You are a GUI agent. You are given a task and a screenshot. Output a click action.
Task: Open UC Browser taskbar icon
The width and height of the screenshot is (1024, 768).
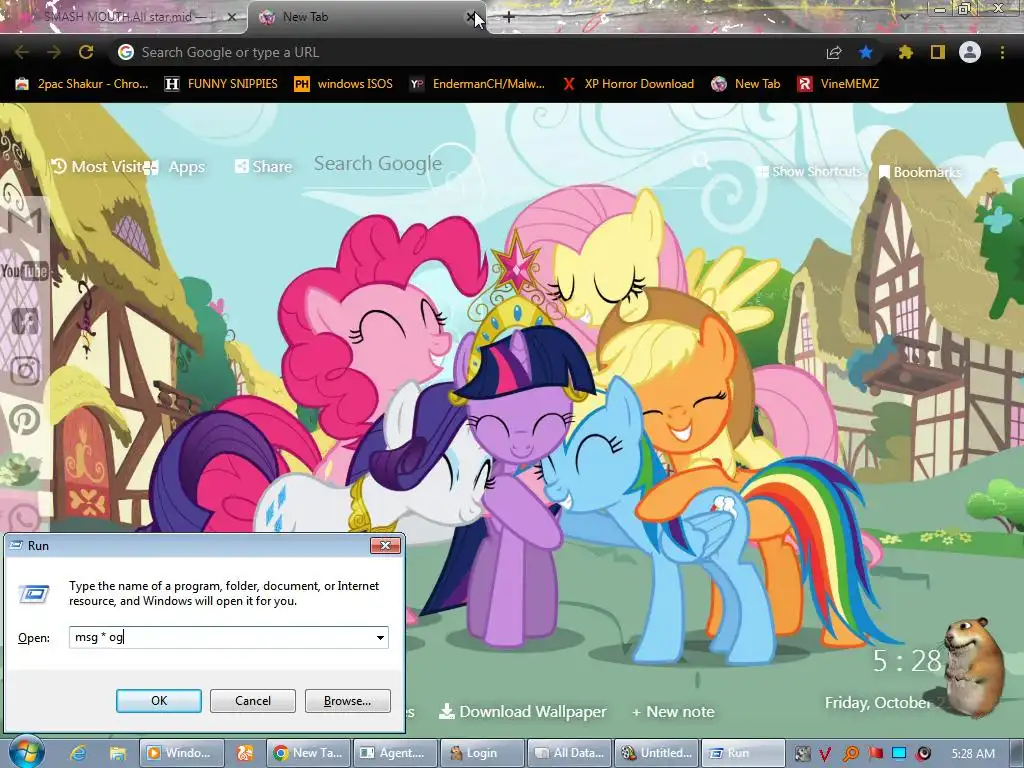point(245,753)
